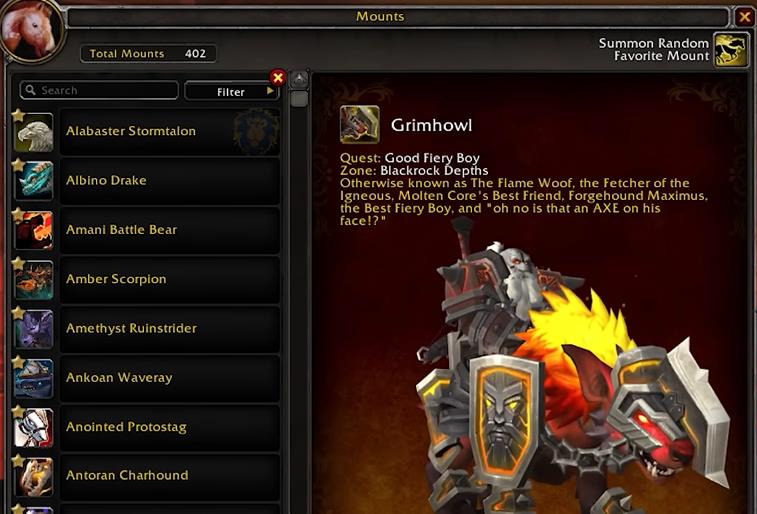Select the Anointed Protostag icon

point(34,428)
